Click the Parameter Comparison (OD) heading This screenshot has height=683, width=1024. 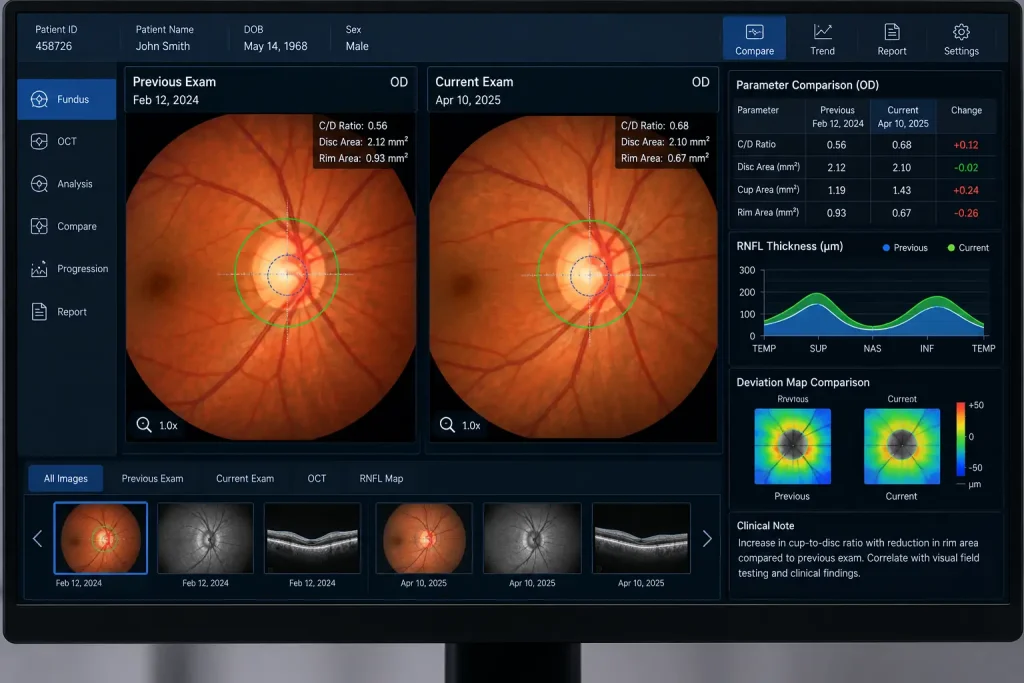[x=807, y=85]
